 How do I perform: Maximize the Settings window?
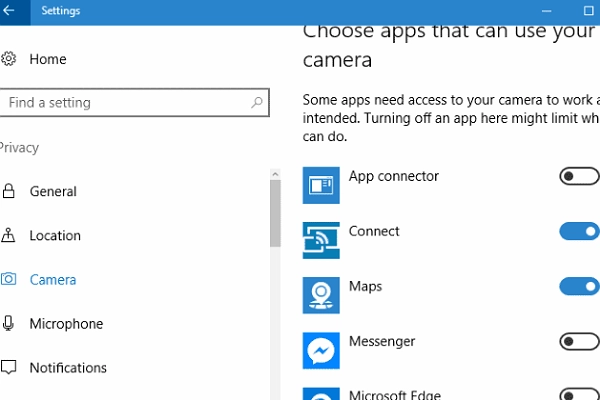click(x=589, y=11)
